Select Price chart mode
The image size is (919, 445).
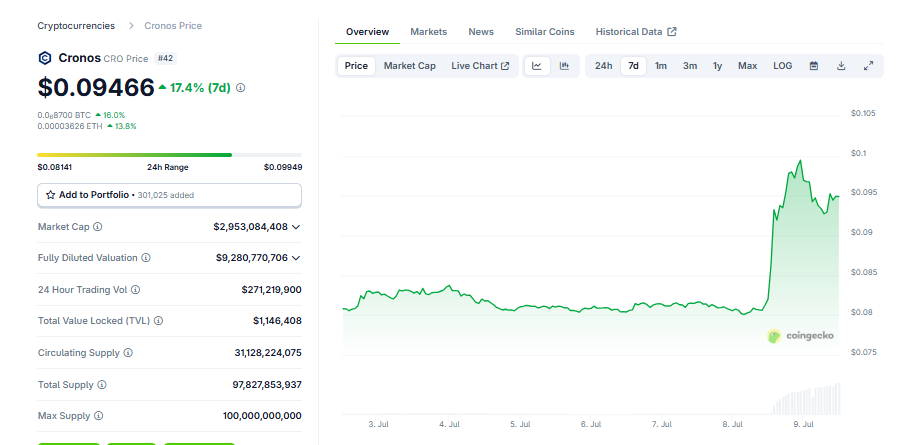(x=356, y=66)
